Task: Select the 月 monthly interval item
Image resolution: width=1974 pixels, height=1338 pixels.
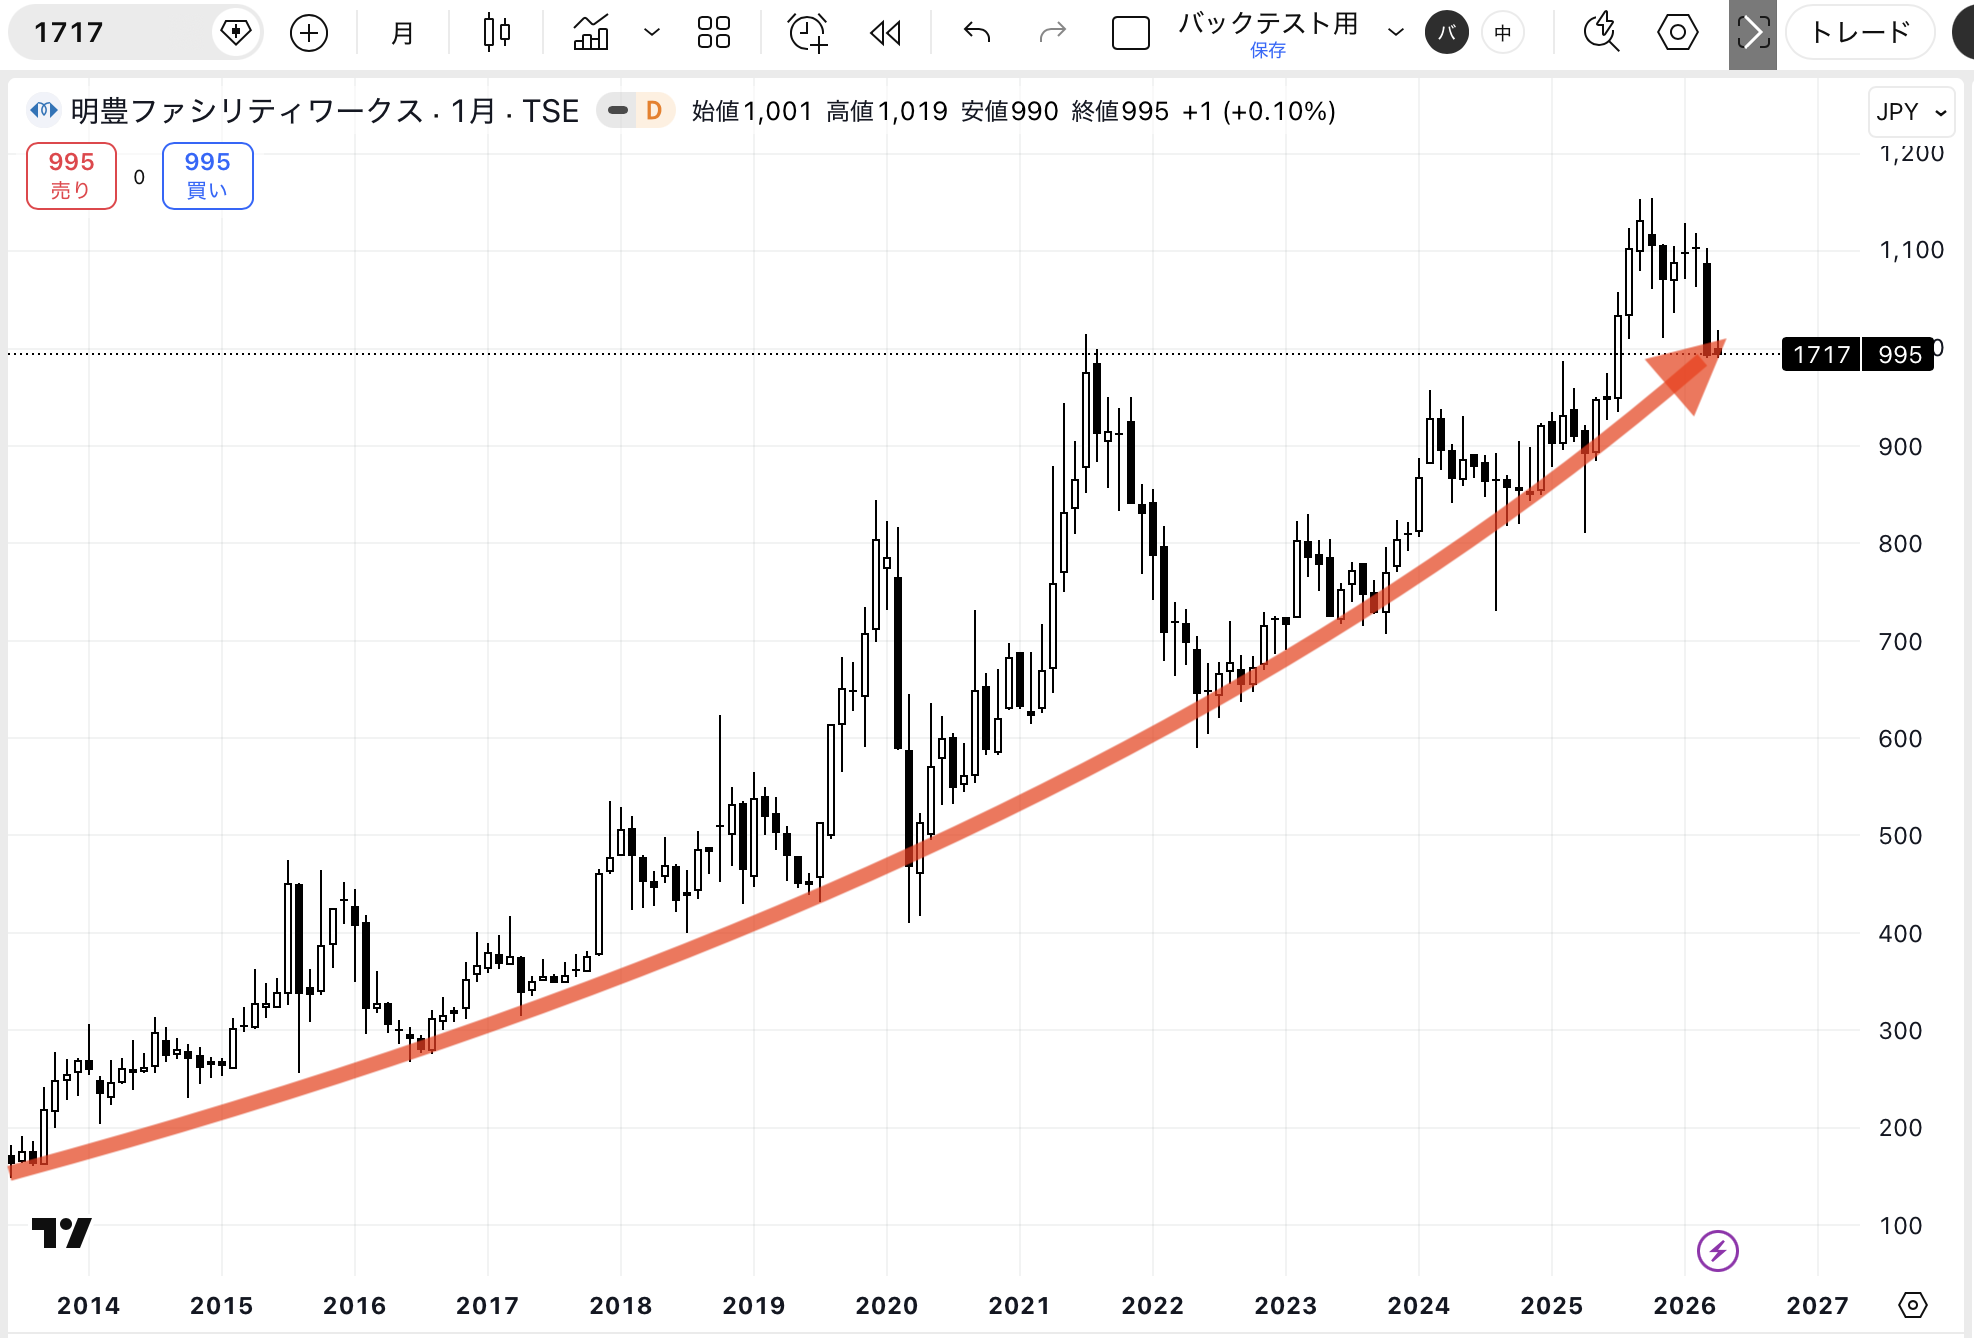Action: pyautogui.click(x=402, y=33)
